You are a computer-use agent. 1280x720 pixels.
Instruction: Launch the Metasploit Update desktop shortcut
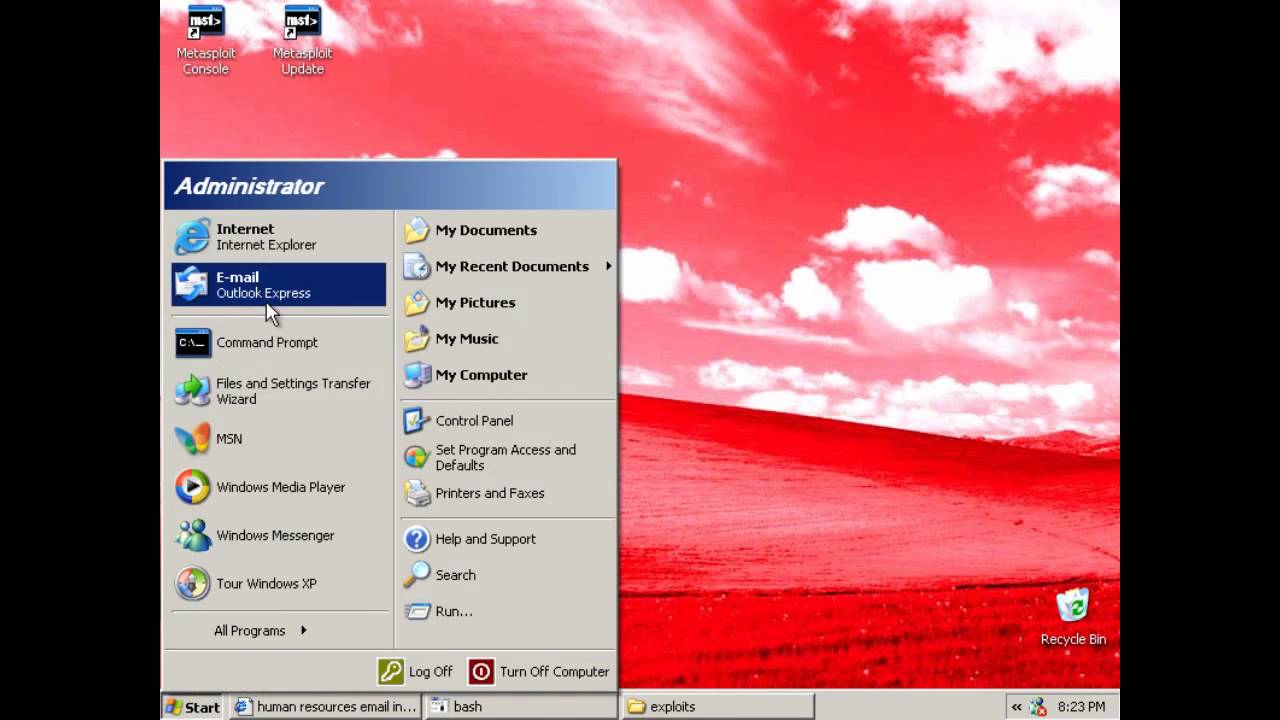[302, 40]
